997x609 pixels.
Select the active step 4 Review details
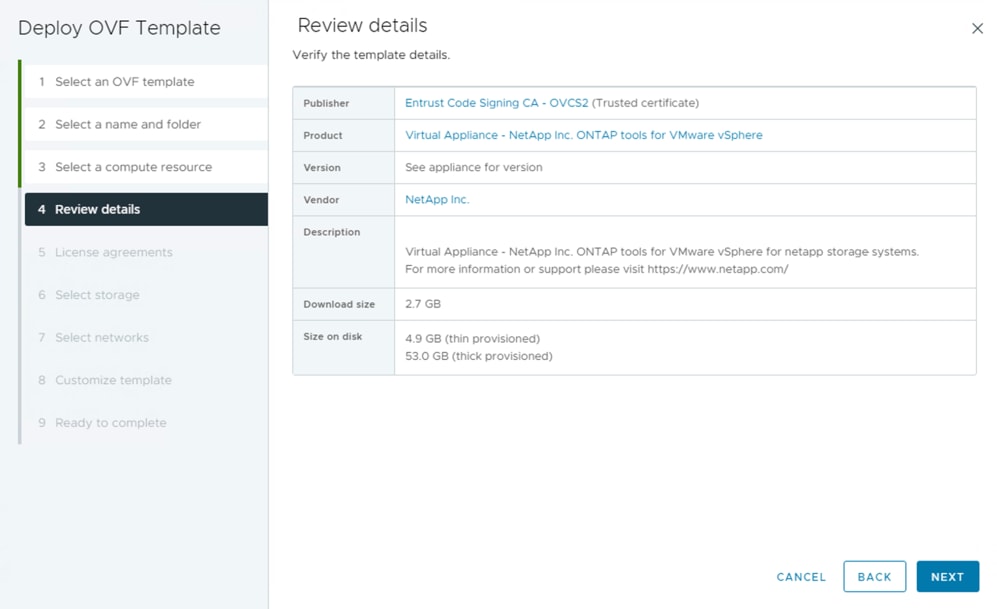tap(146, 209)
